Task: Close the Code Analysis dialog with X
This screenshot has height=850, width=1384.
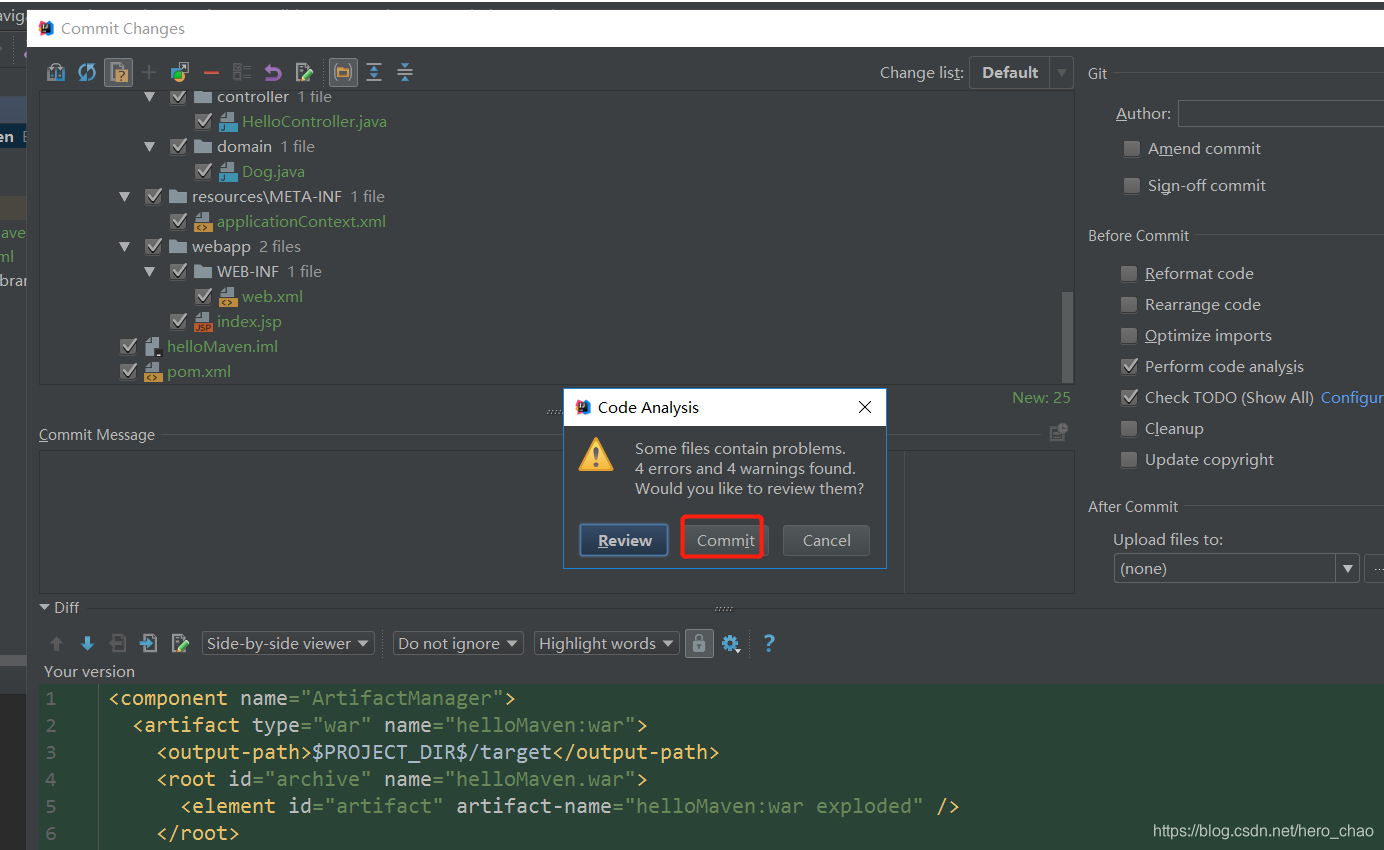Action: [x=865, y=407]
